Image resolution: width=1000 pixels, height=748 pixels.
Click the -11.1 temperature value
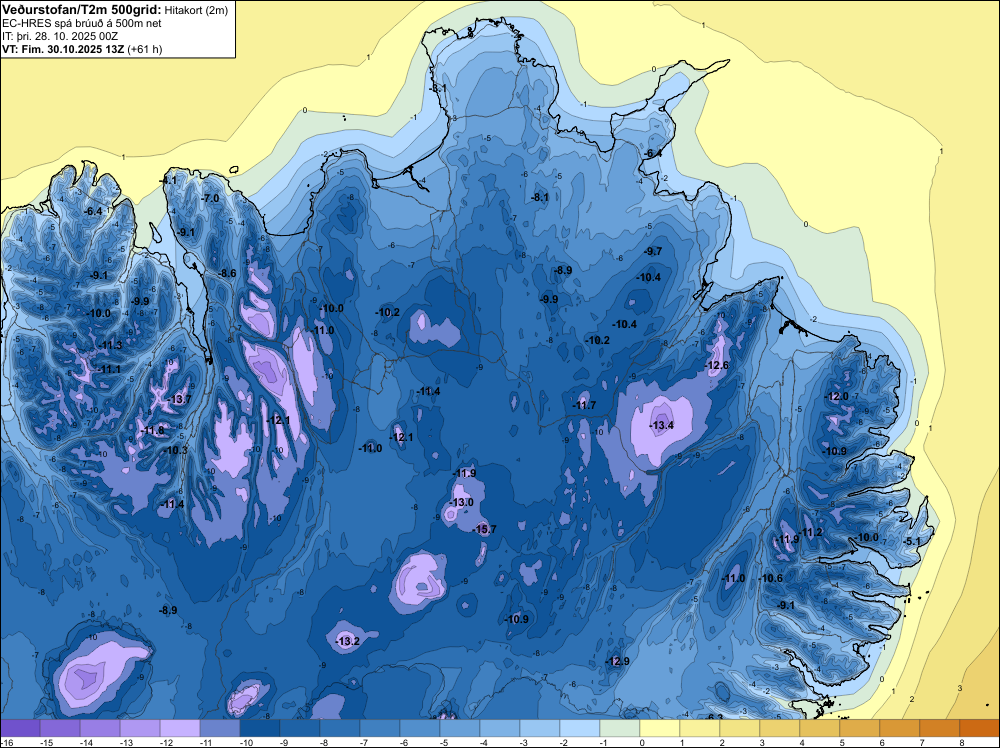pyautogui.click(x=109, y=369)
